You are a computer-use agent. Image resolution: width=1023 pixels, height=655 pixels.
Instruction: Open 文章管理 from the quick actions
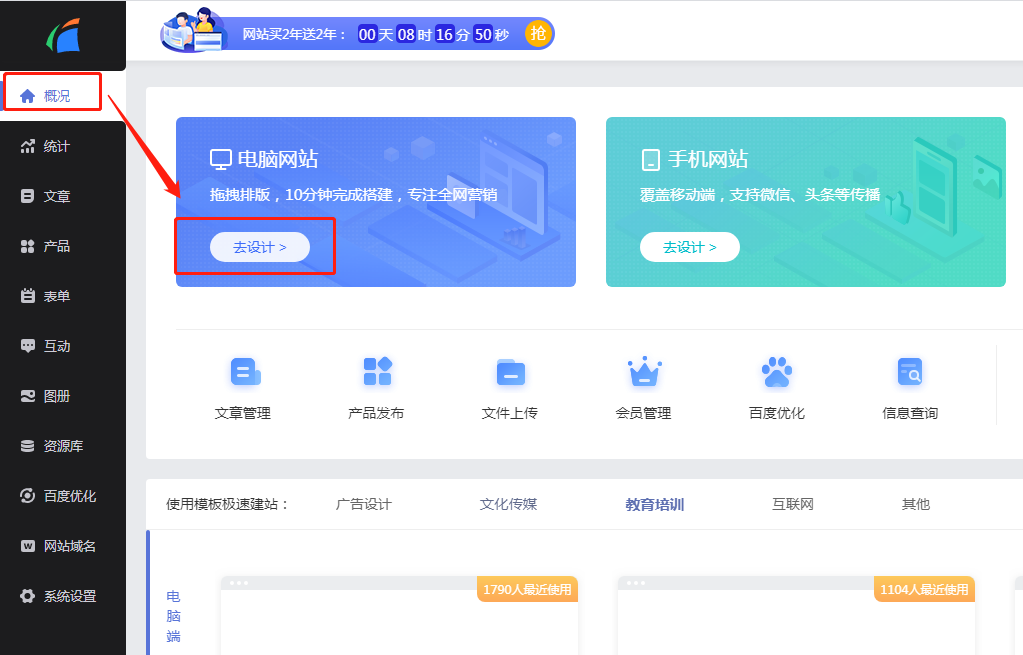pos(244,385)
